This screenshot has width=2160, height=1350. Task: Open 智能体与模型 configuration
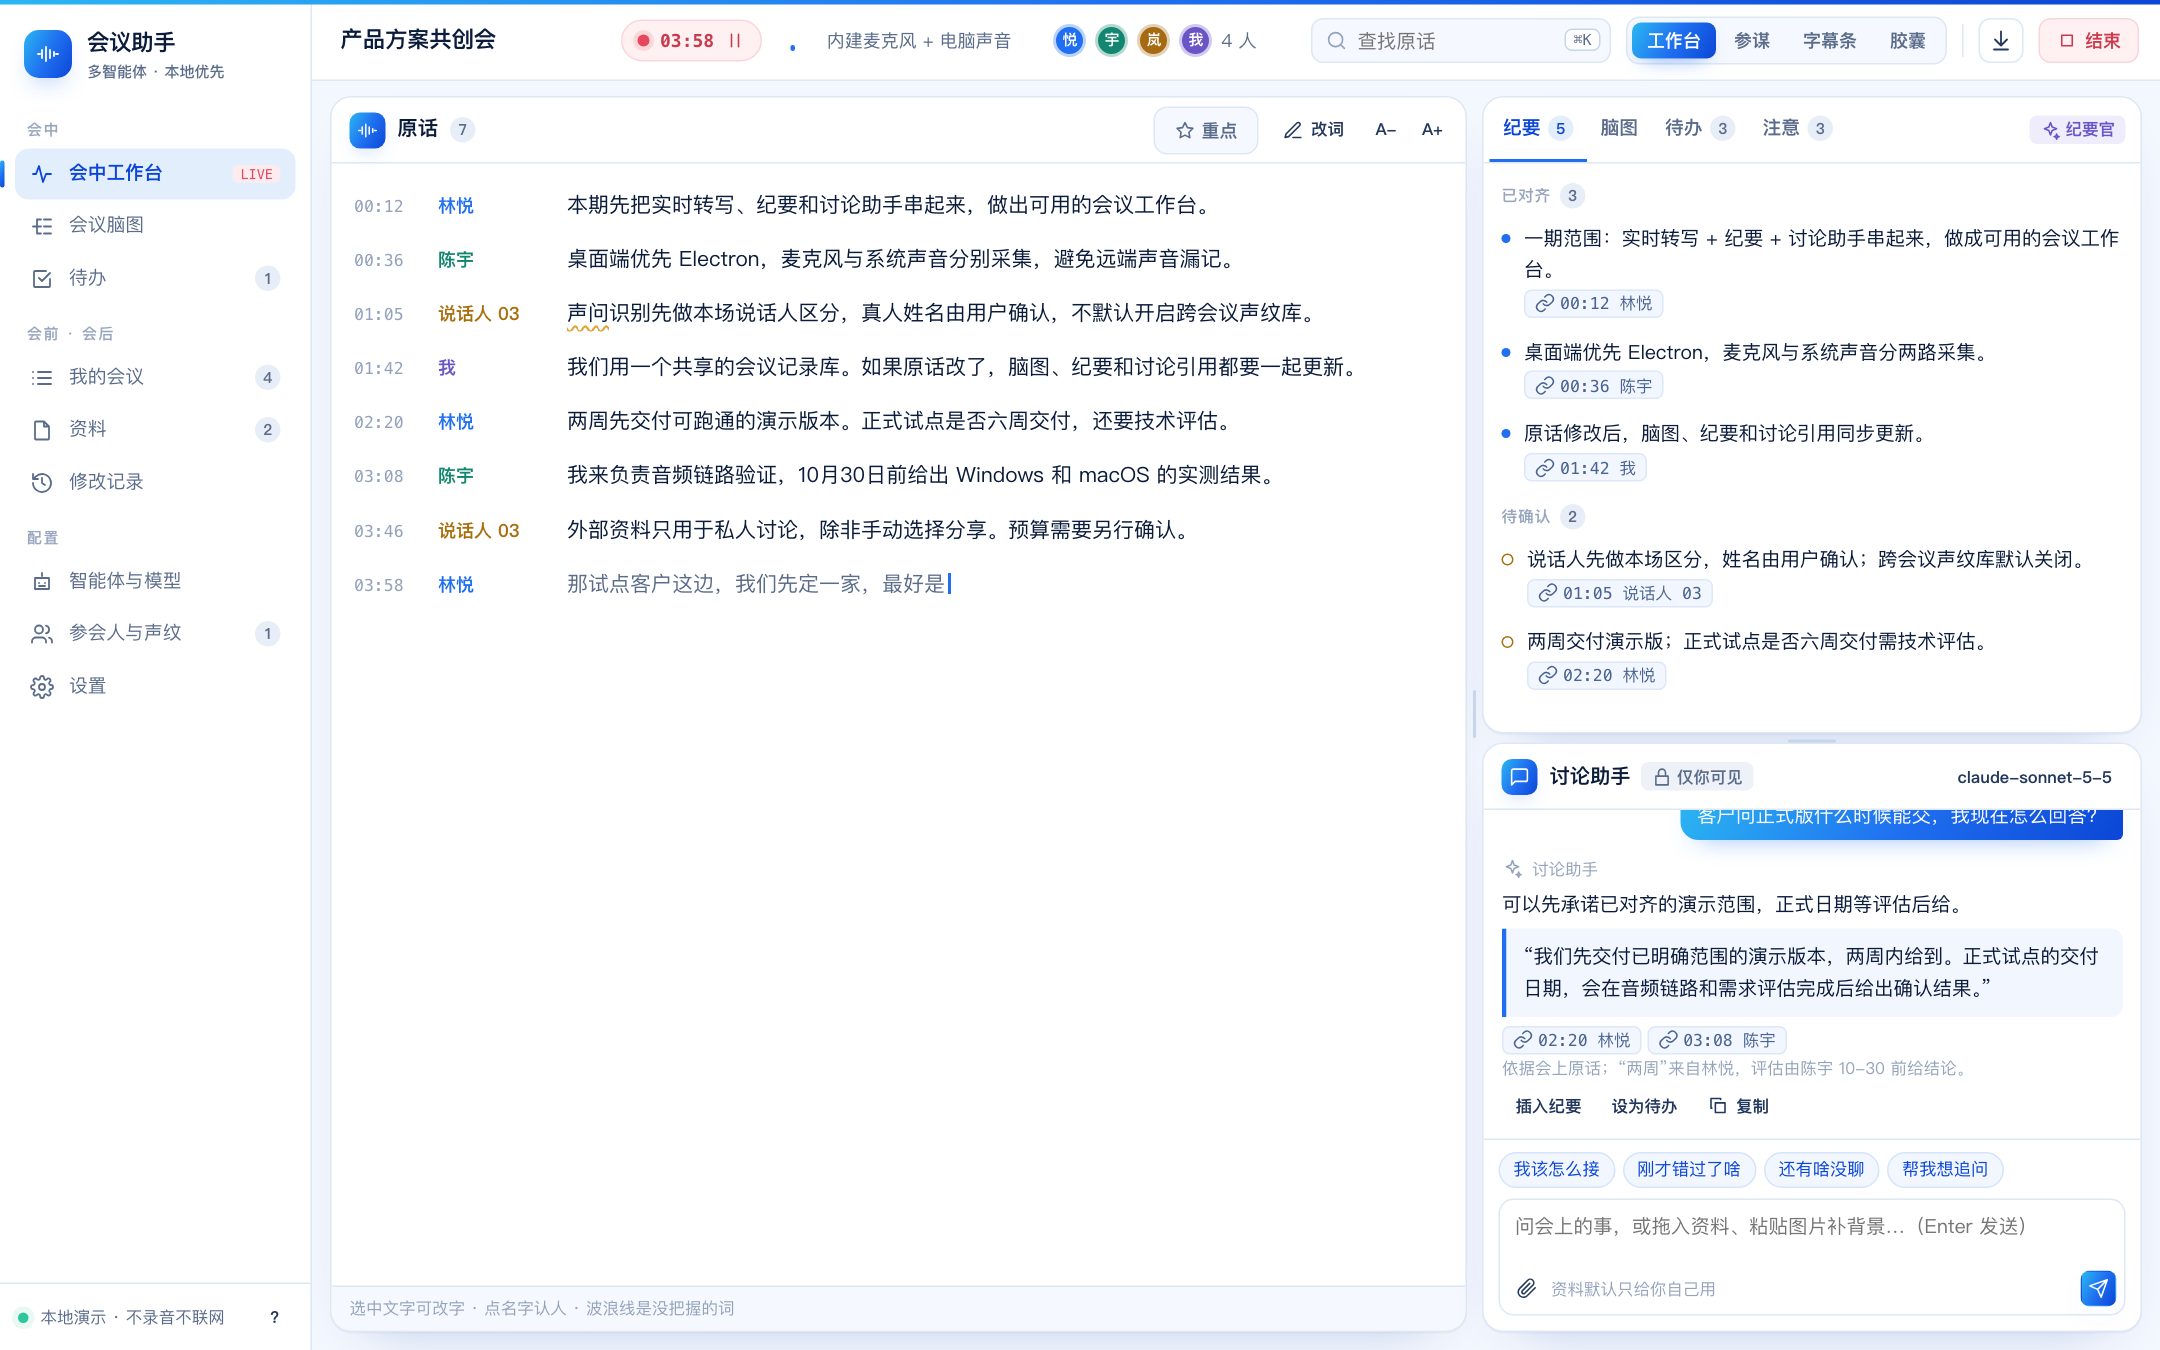(155, 581)
